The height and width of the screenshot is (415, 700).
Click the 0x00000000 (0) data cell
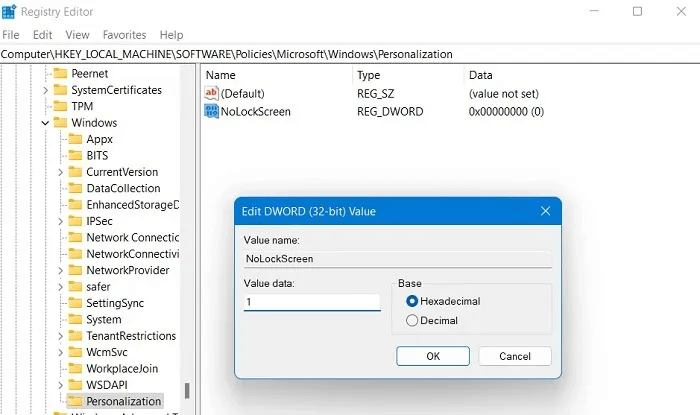pos(506,112)
